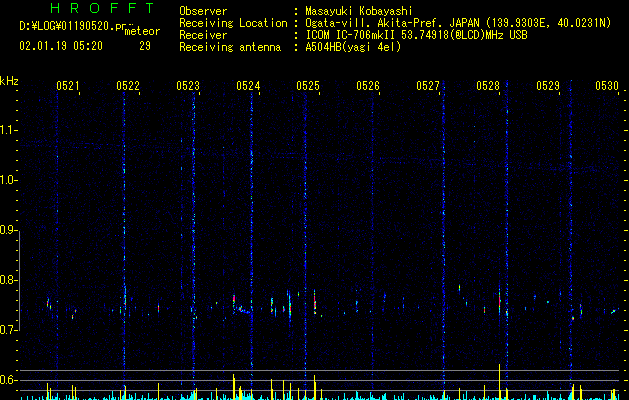Select antenna value A504HB(yagi 4el)
629x400 pixels.
353,47
